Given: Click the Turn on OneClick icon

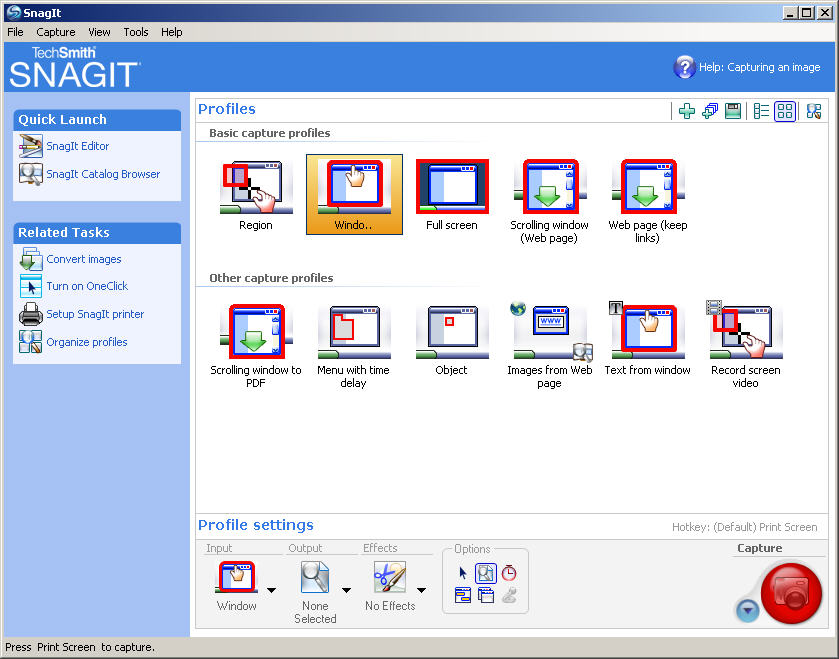Looking at the screenshot, I should coord(30,286).
